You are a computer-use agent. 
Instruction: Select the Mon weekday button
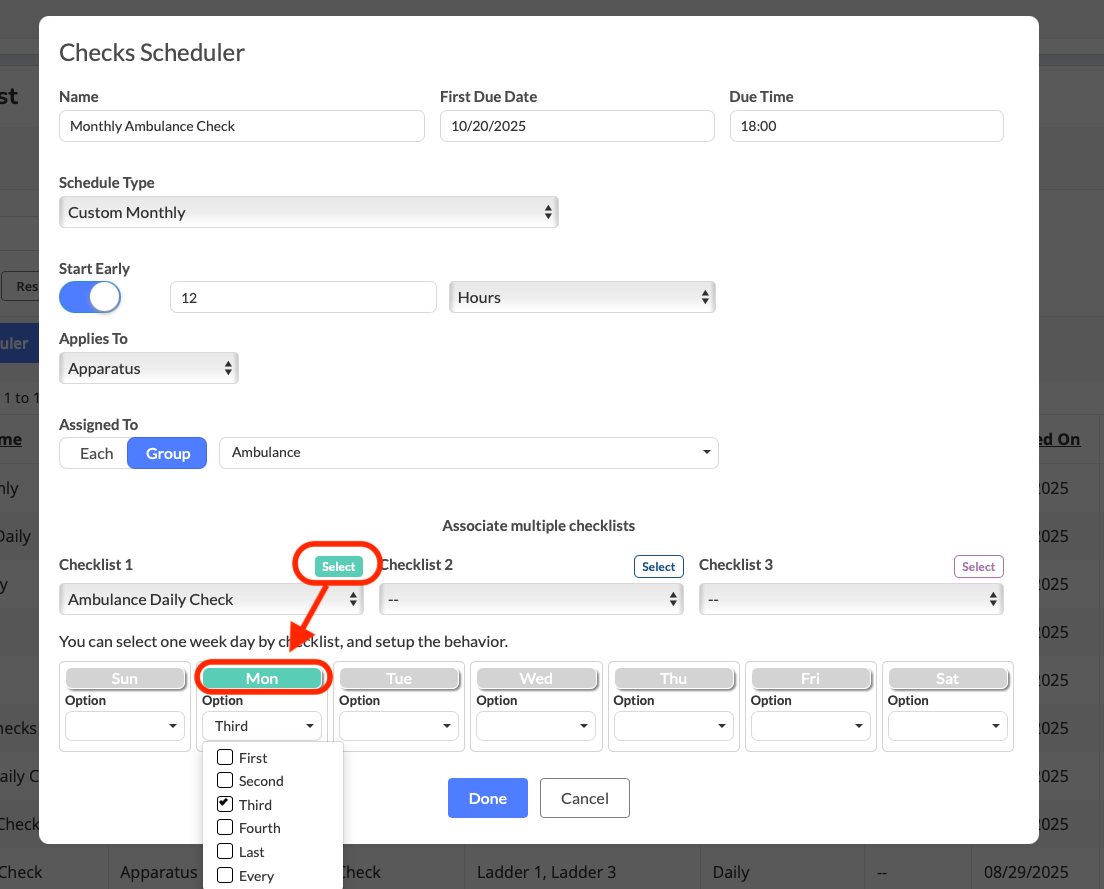(262, 678)
